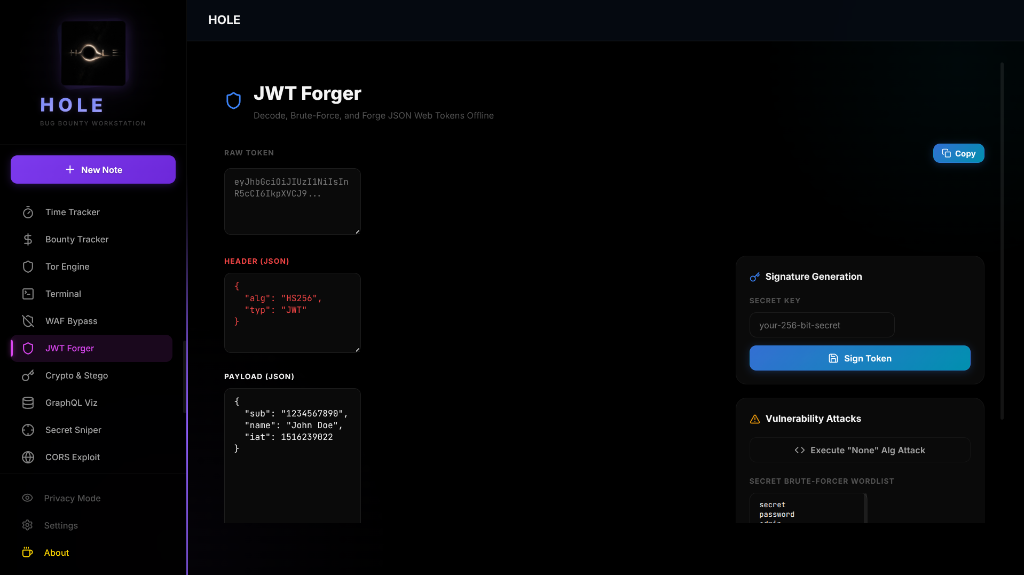This screenshot has height=575, width=1024.
Task: Create a New Note
Action: [x=93, y=169]
